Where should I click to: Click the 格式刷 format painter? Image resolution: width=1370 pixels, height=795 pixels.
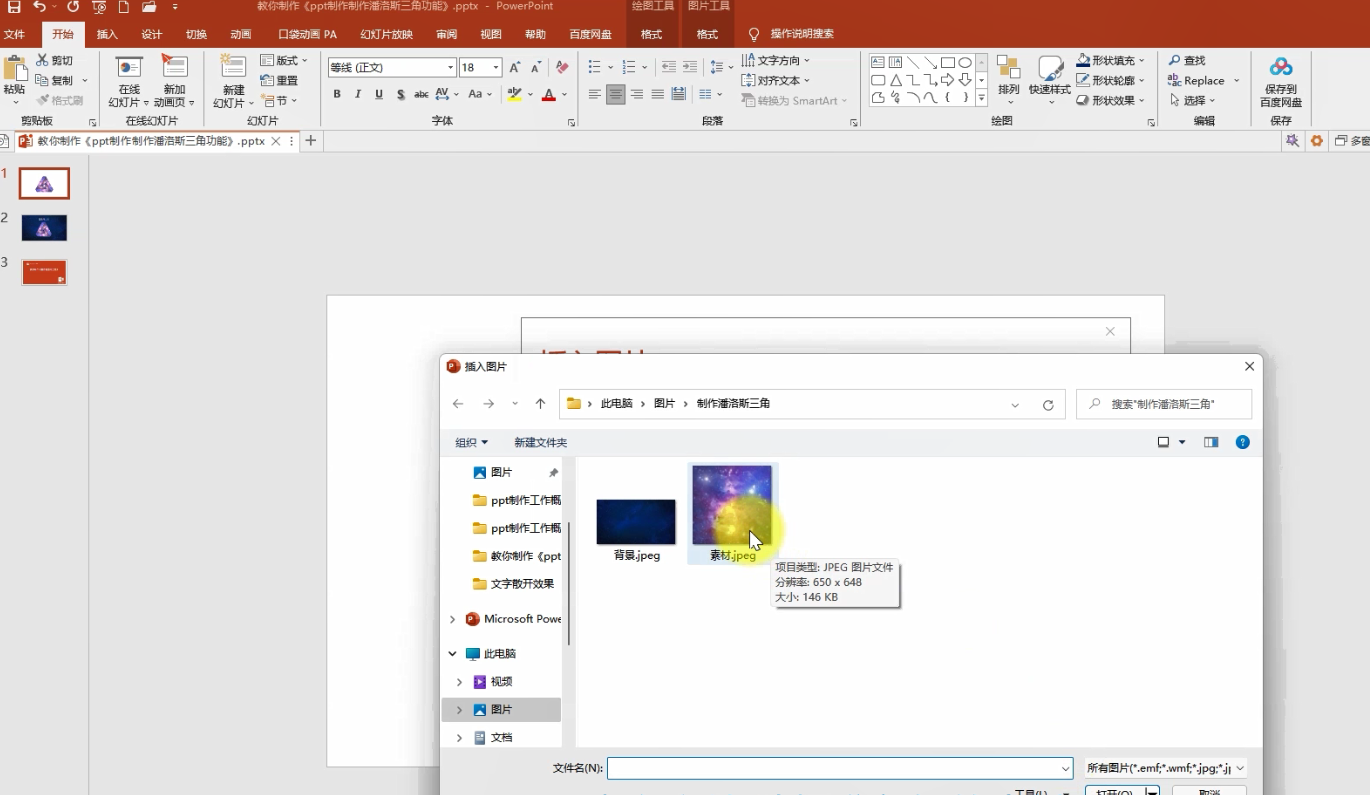pos(59,101)
